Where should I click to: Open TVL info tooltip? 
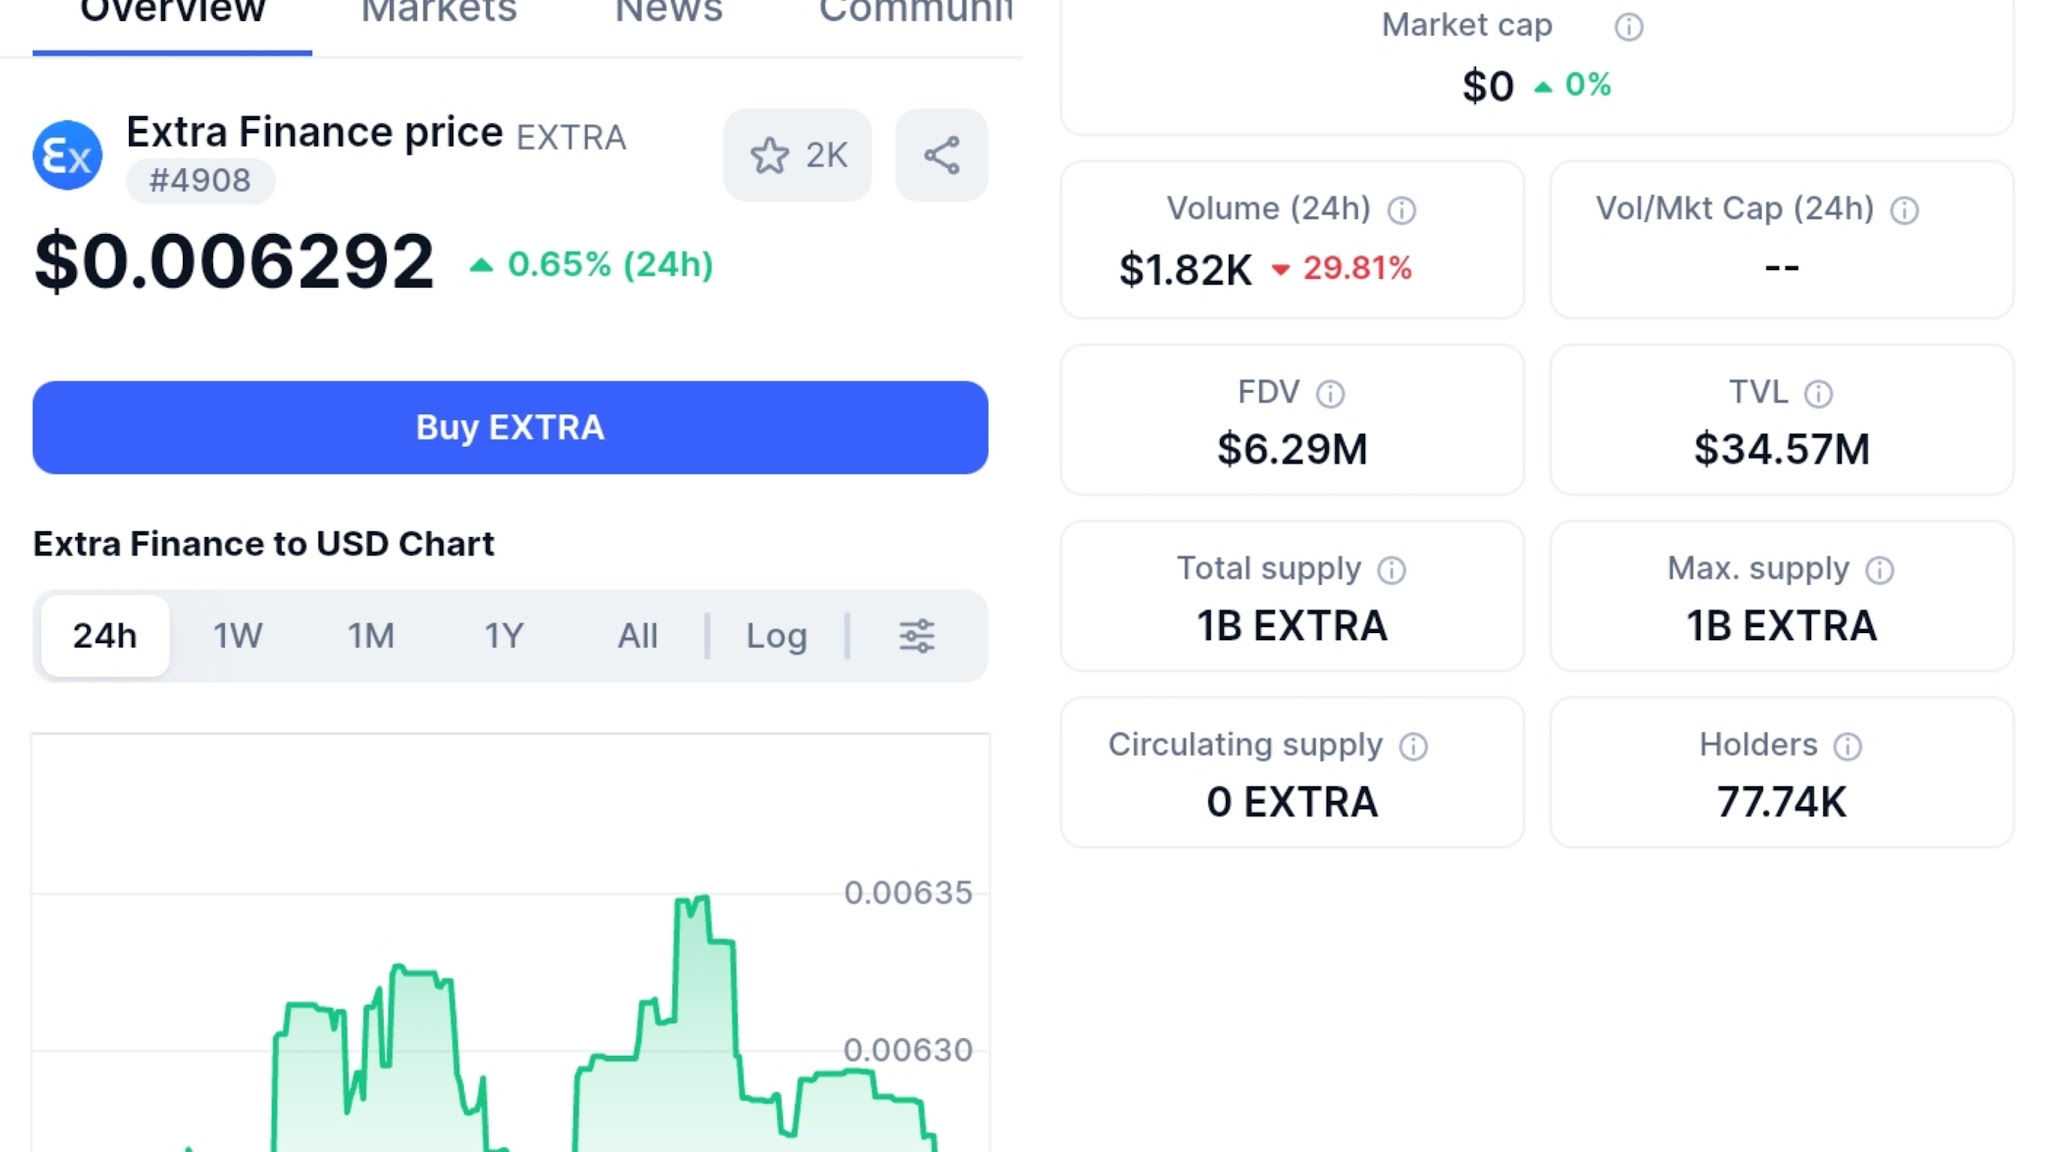pos(1820,393)
